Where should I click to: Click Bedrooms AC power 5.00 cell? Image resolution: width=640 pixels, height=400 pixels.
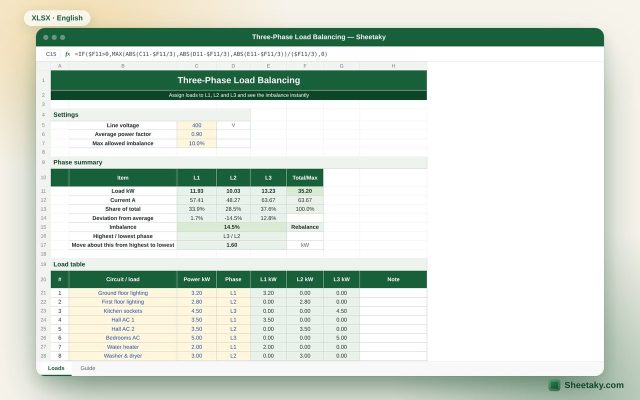click(x=197, y=338)
